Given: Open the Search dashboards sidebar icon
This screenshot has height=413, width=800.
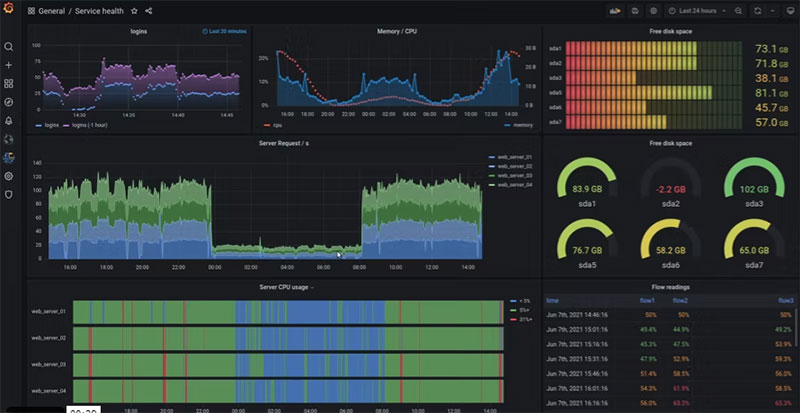Looking at the screenshot, I should tap(9, 47).
